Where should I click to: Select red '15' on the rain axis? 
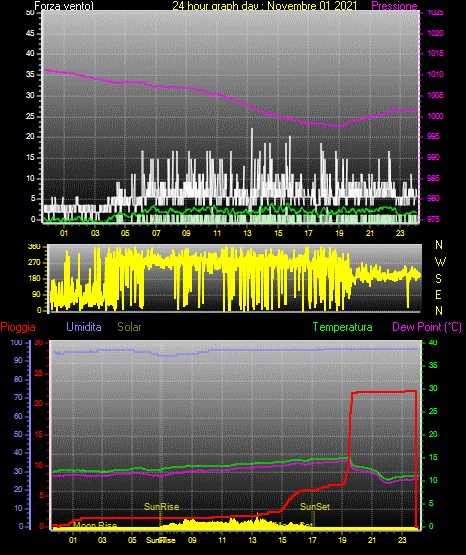(39, 434)
